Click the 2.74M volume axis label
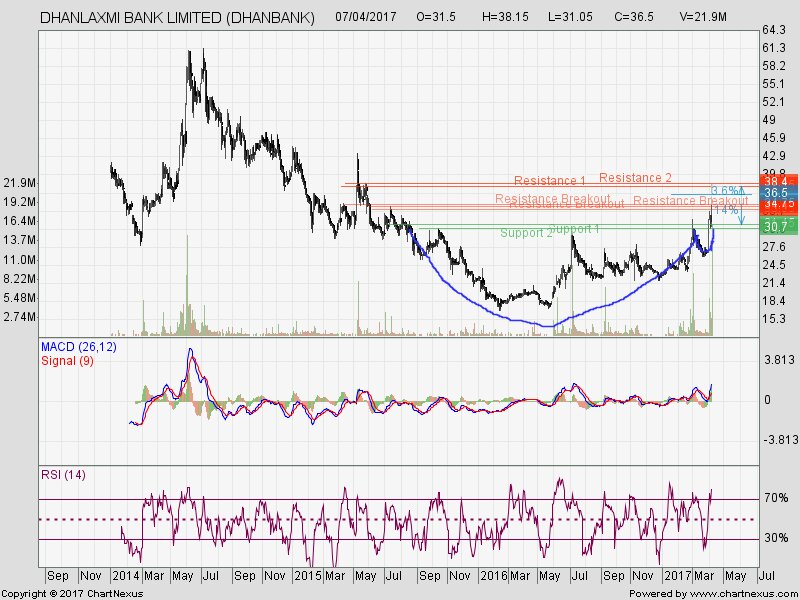The height and width of the screenshot is (600, 800). [x=19, y=317]
